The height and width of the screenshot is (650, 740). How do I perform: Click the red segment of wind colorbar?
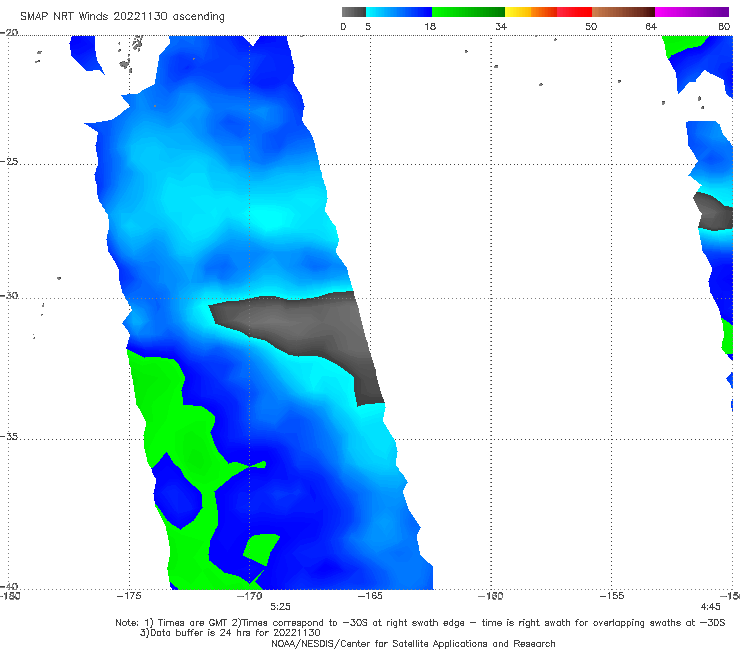click(574, 12)
